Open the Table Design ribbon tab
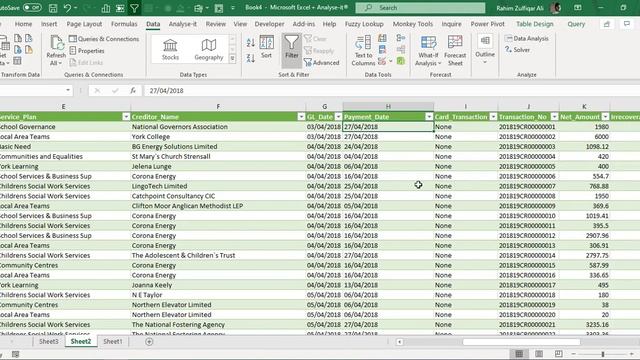640x360 pixels. click(534, 24)
